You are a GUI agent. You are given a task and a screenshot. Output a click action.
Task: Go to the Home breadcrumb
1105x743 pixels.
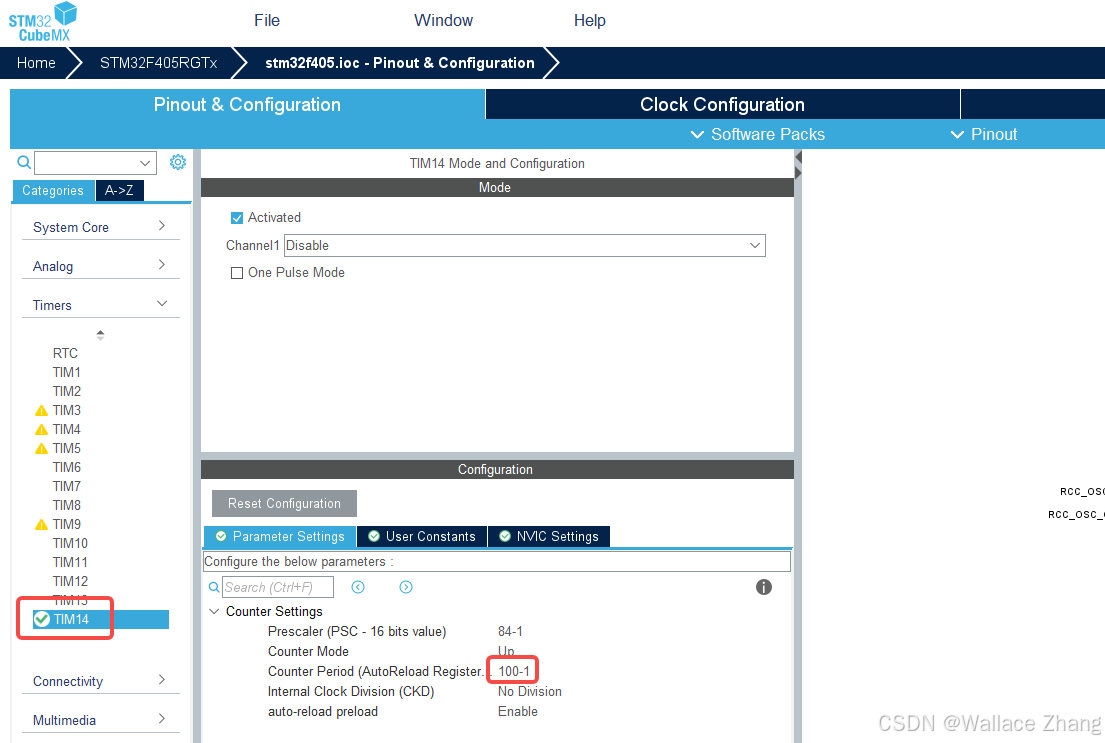click(36, 63)
